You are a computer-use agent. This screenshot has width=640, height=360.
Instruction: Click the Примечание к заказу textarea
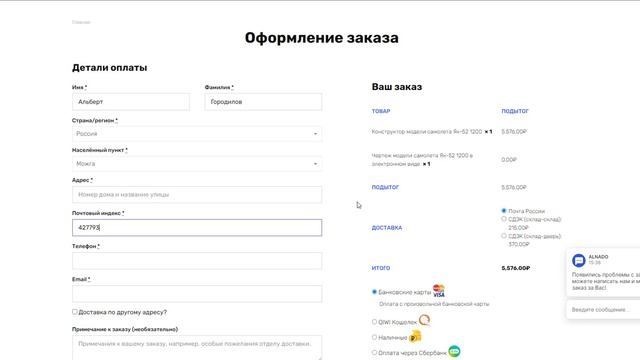click(x=197, y=347)
